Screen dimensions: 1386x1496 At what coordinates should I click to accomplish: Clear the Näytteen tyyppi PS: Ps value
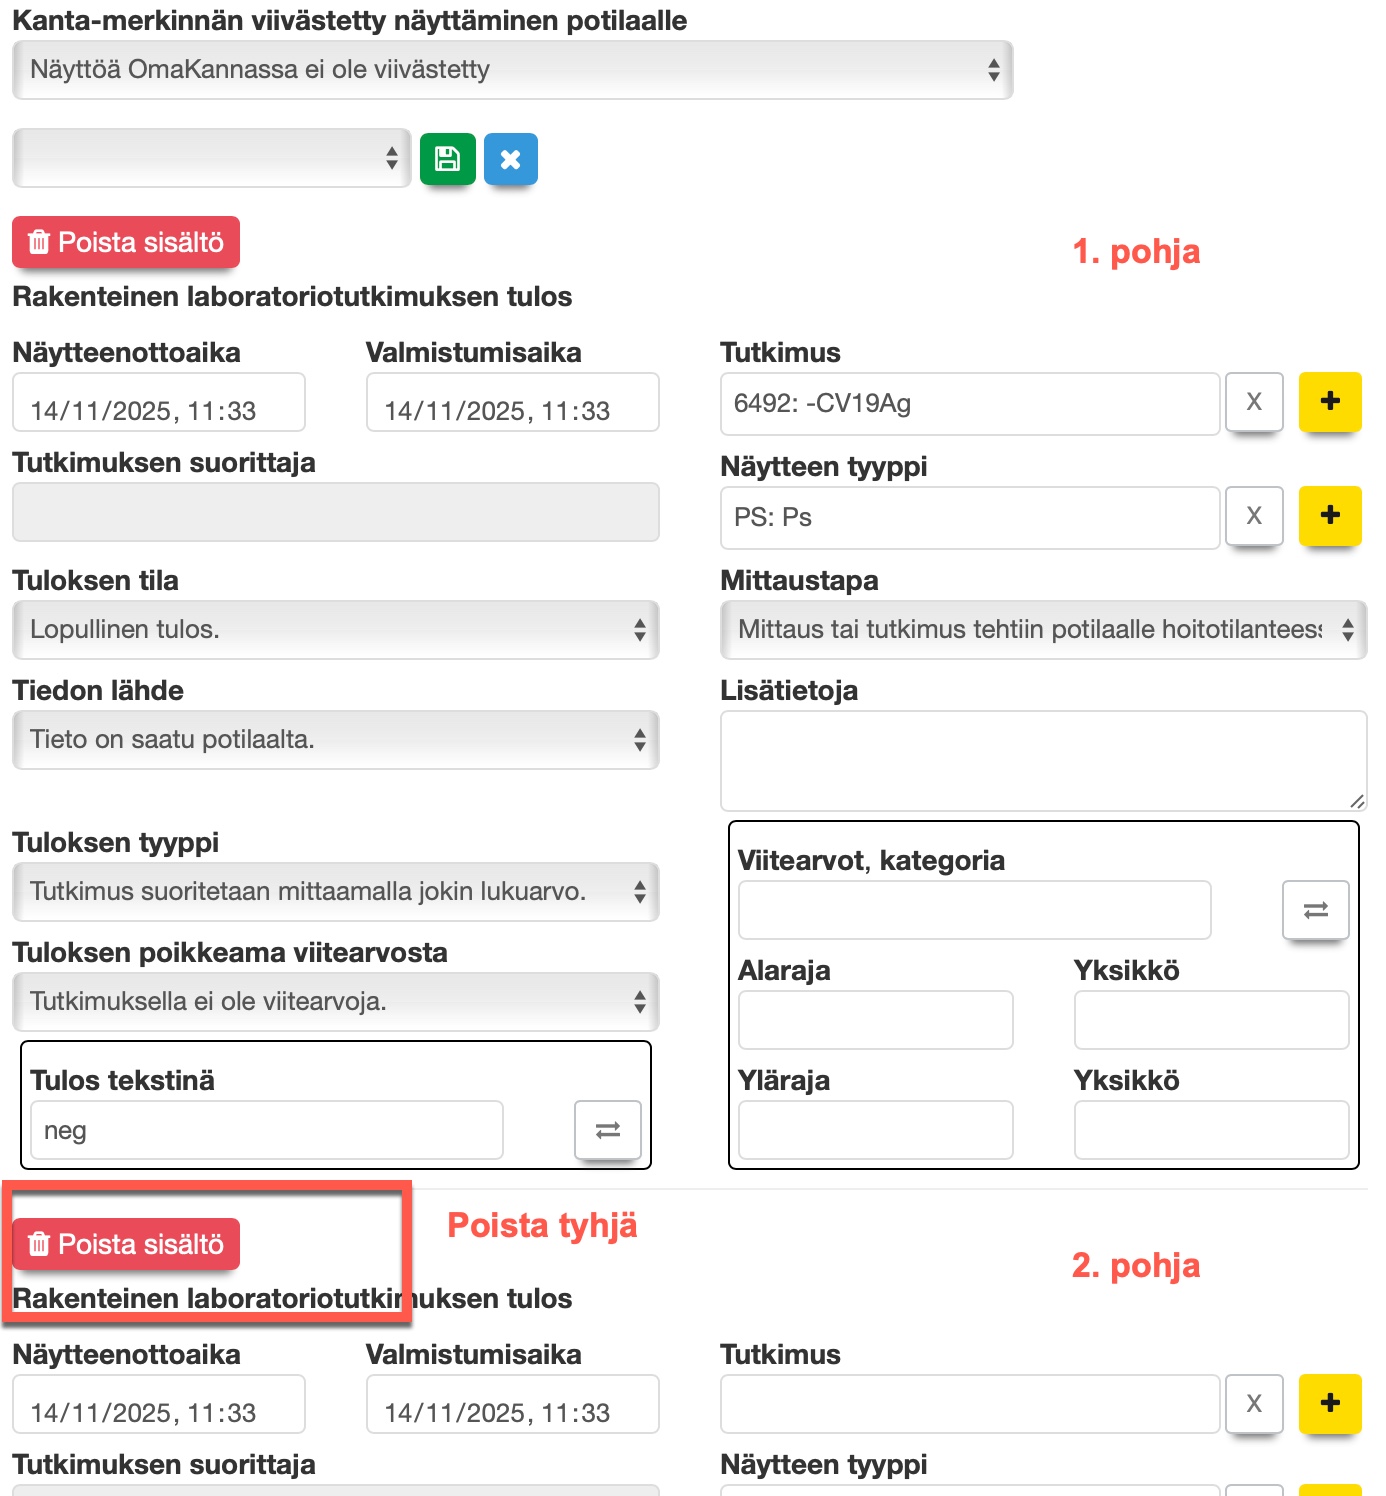coord(1253,516)
